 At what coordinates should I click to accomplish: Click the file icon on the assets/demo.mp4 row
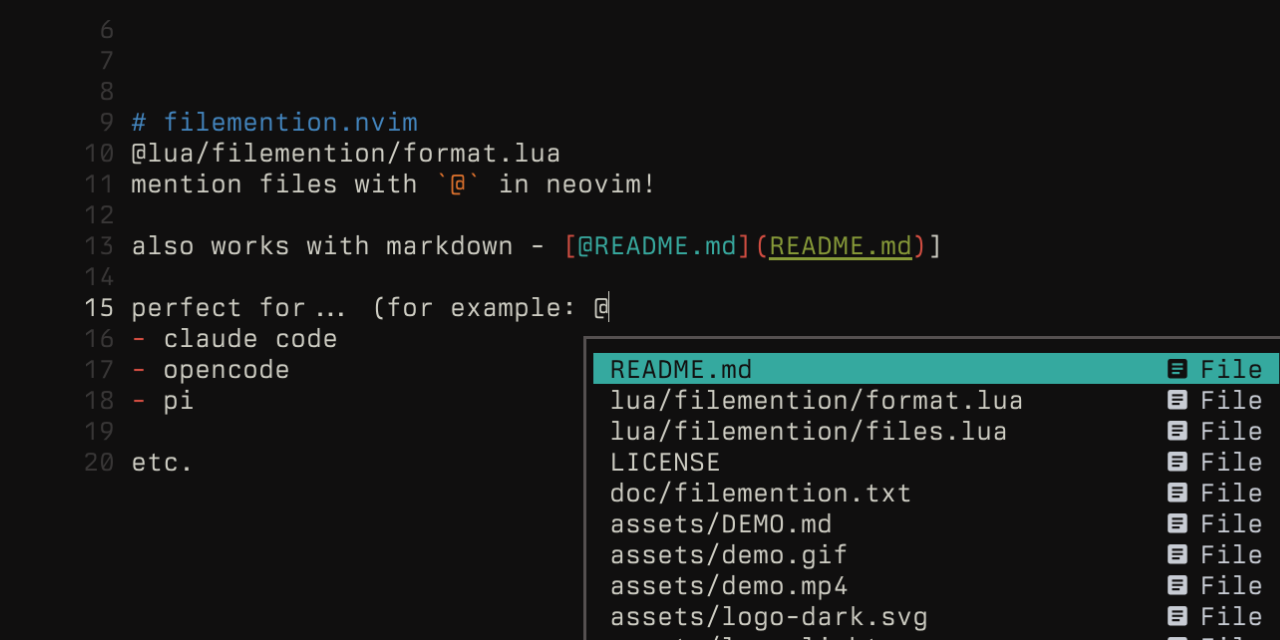tap(1178, 586)
